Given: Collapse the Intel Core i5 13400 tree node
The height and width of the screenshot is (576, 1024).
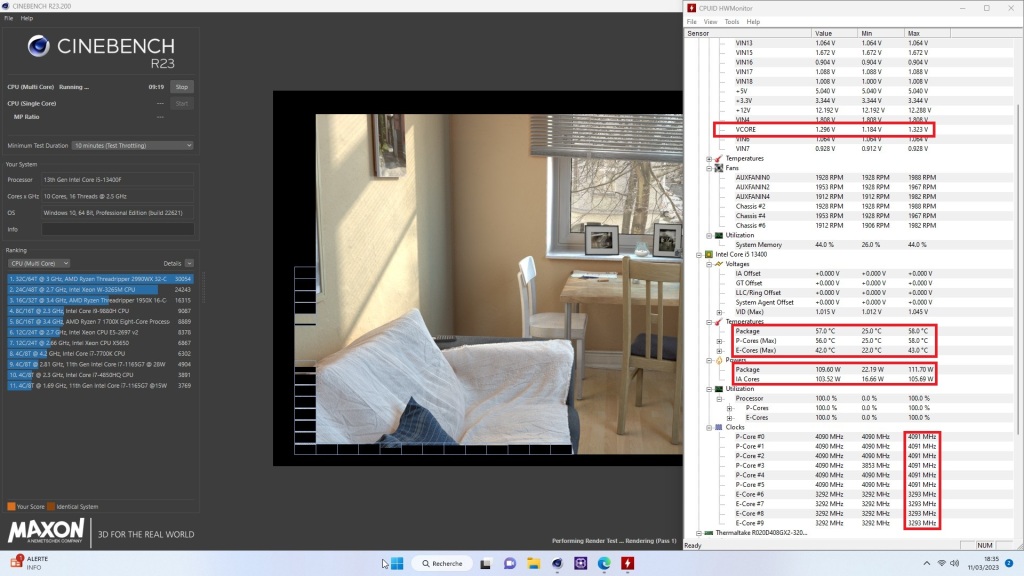Looking at the screenshot, I should 699,254.
